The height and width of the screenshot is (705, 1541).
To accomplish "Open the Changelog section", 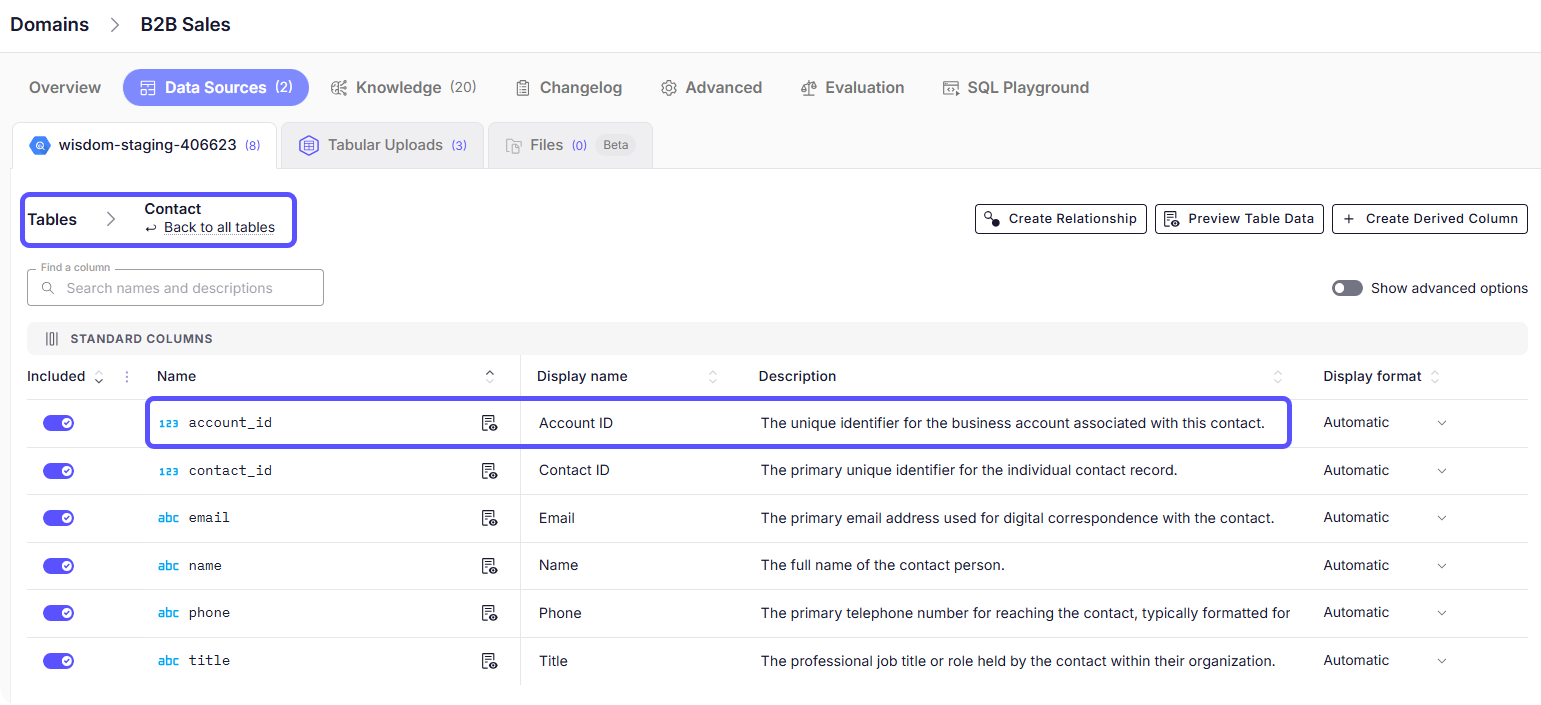I will pos(568,87).
